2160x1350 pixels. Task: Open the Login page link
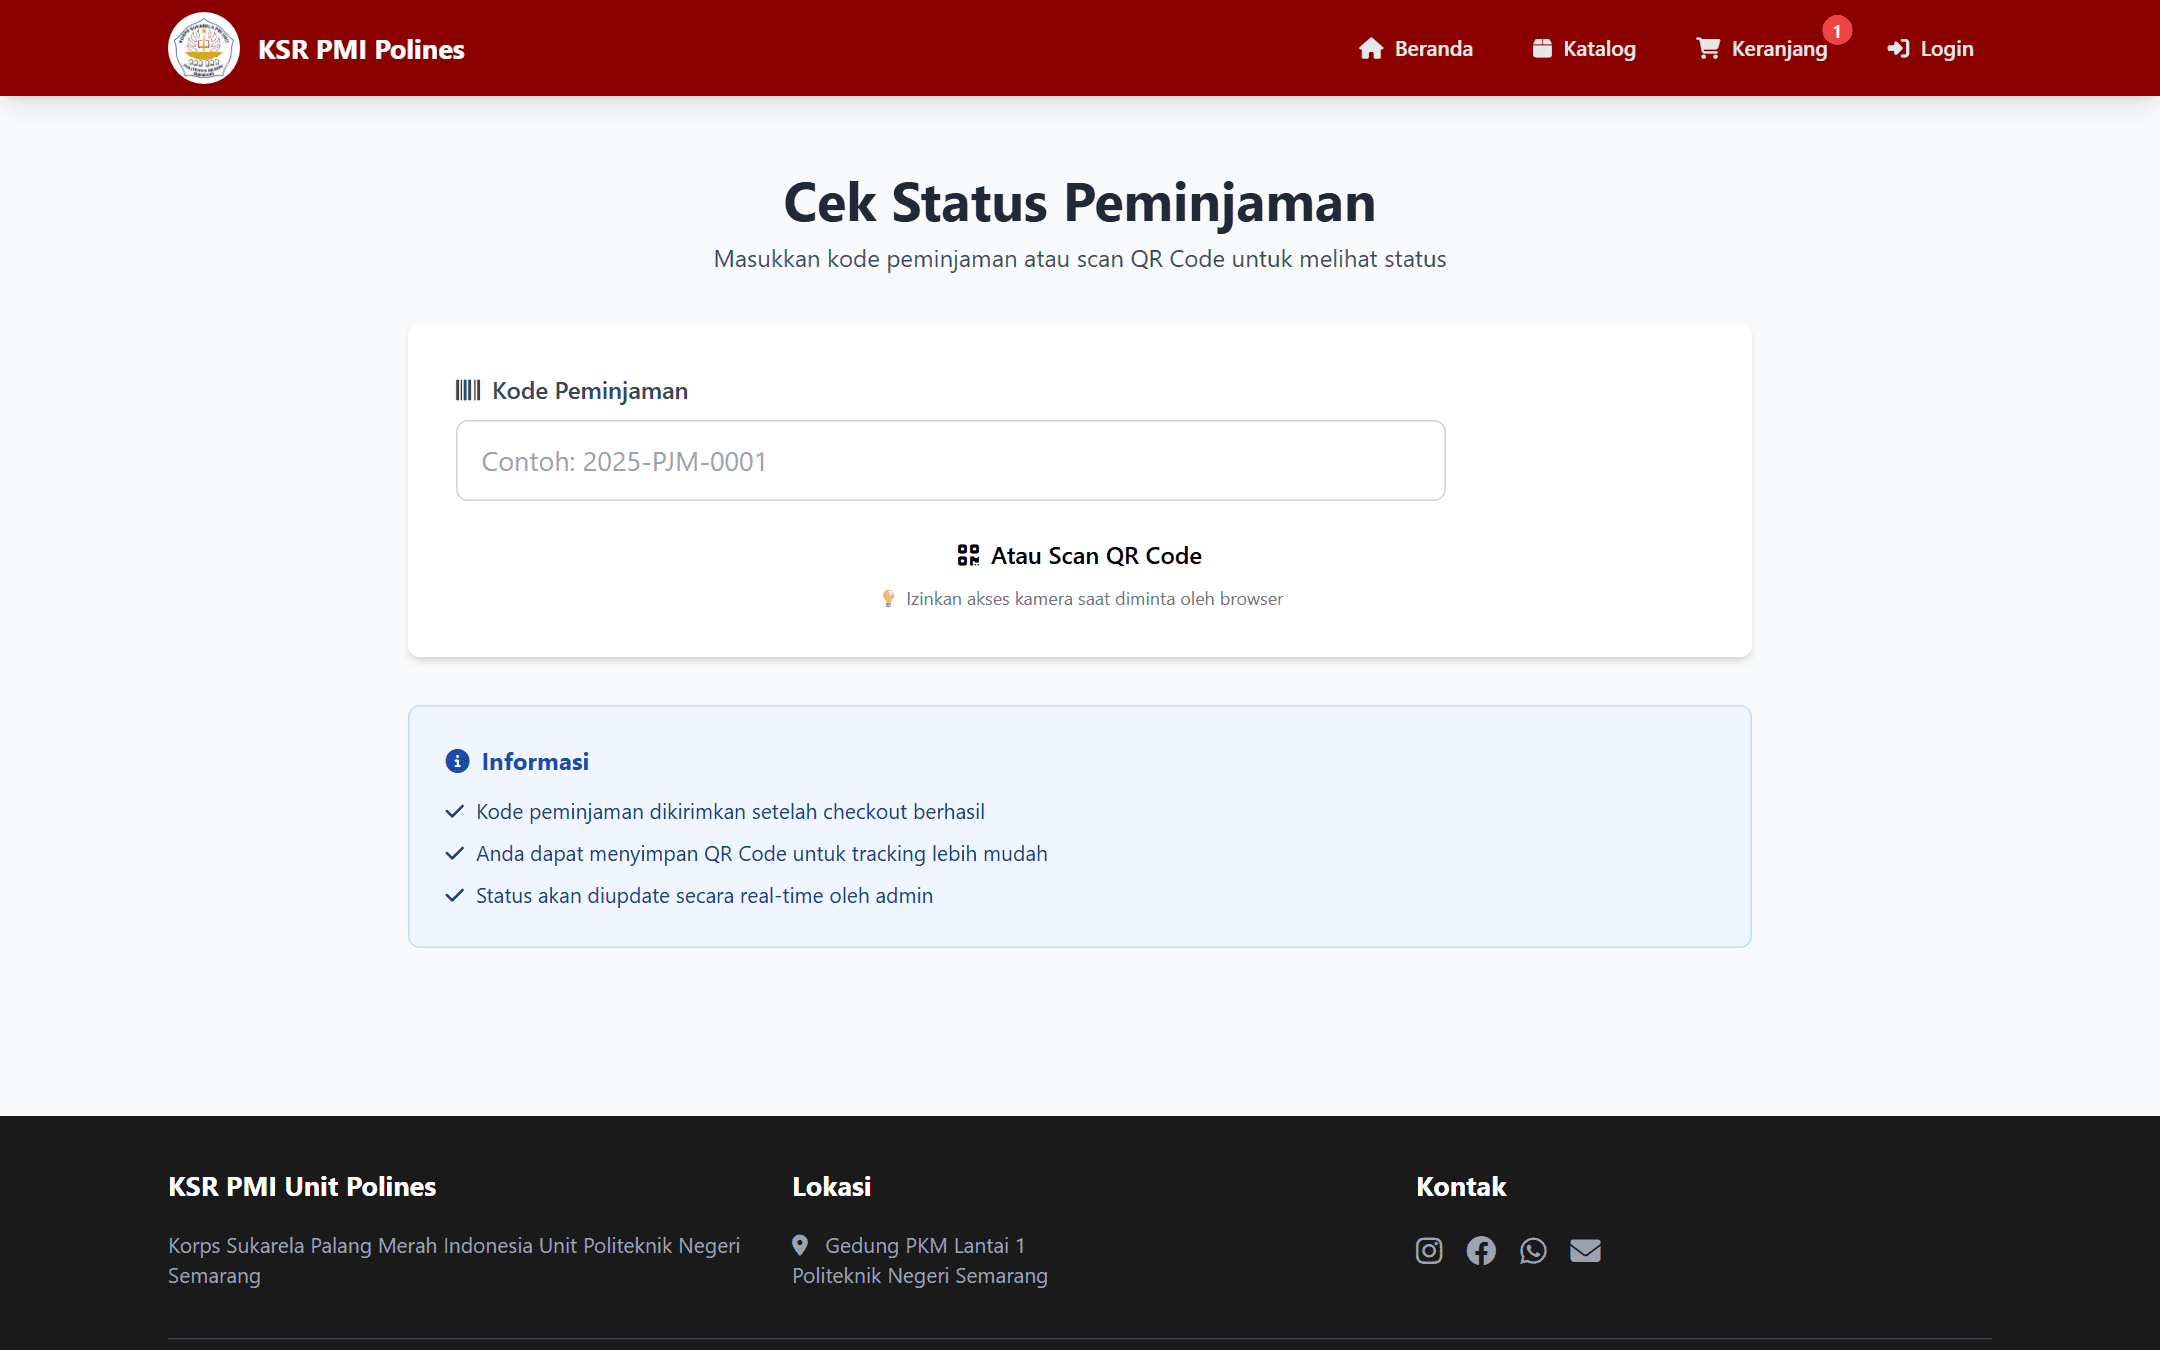pyautogui.click(x=1930, y=48)
